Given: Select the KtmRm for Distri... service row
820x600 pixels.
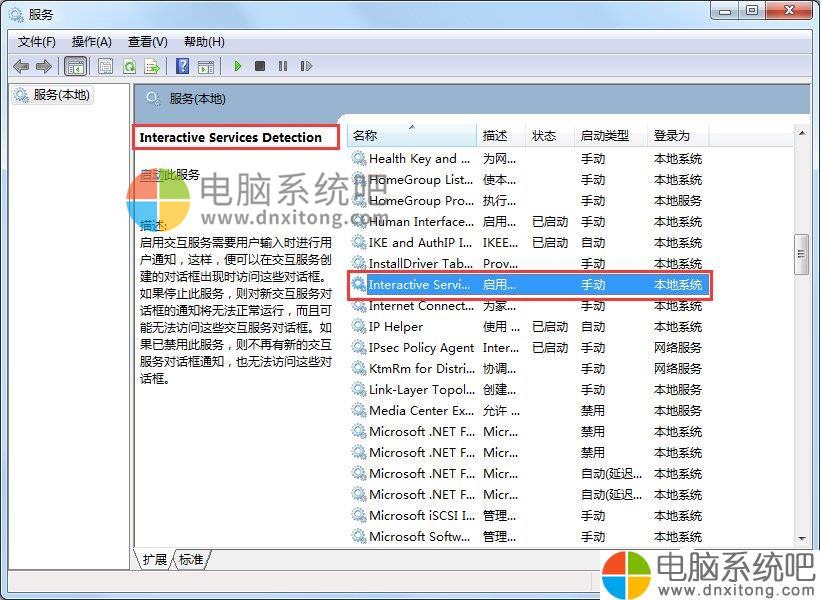Looking at the screenshot, I should [528, 368].
